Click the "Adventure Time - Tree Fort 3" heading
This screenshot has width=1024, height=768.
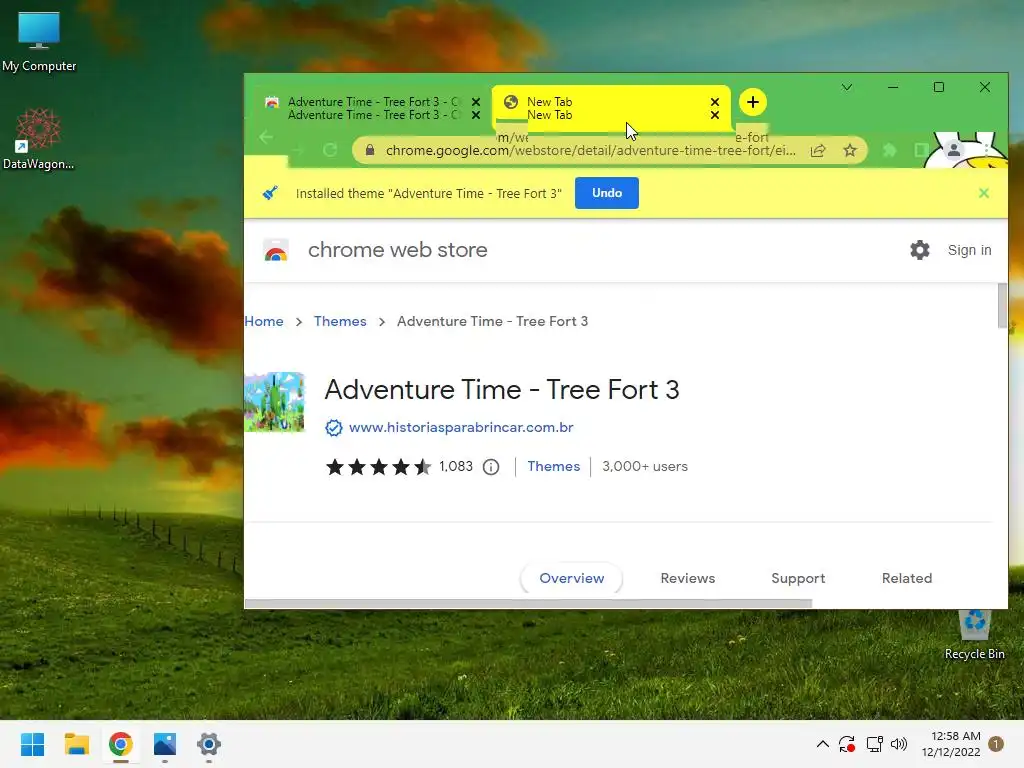[x=502, y=389]
